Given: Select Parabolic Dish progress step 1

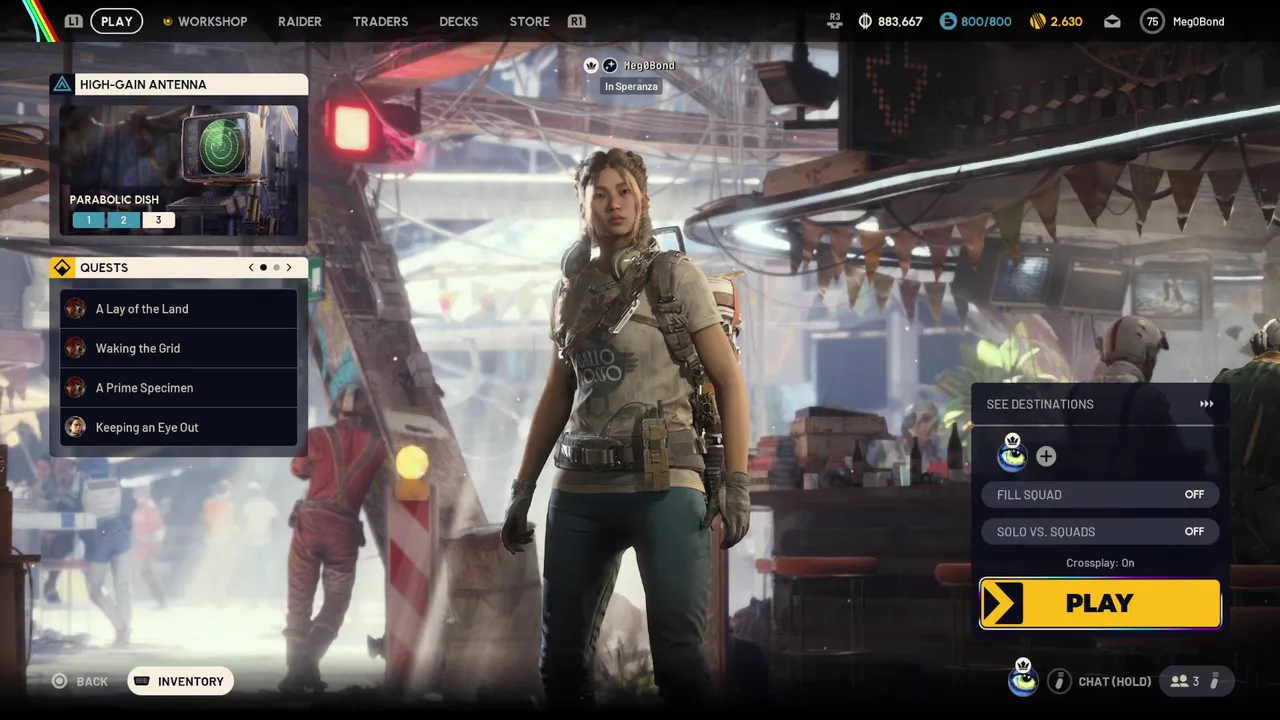Looking at the screenshot, I should point(89,220).
